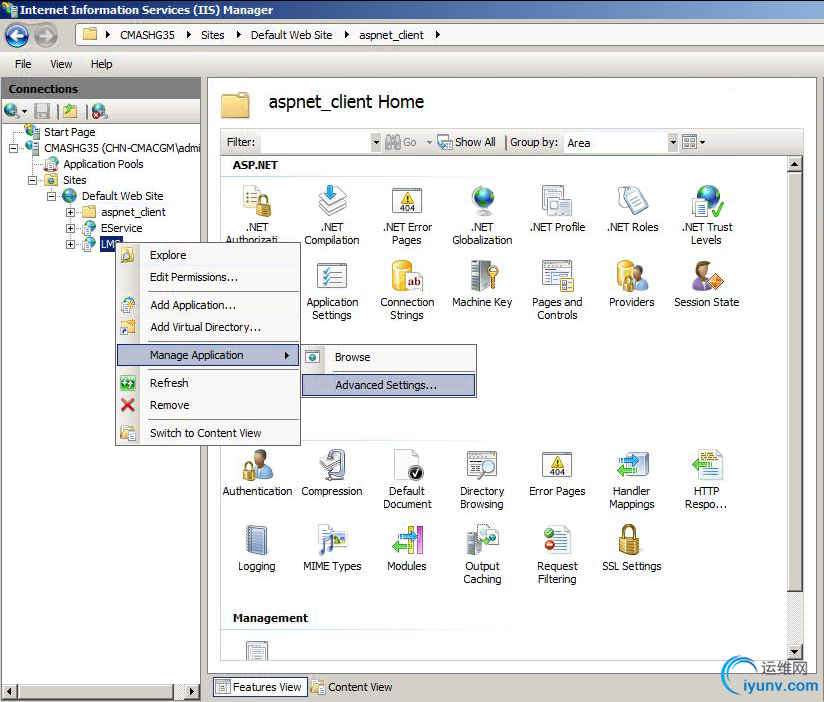Collapse the Default Web Site node

tap(52, 196)
